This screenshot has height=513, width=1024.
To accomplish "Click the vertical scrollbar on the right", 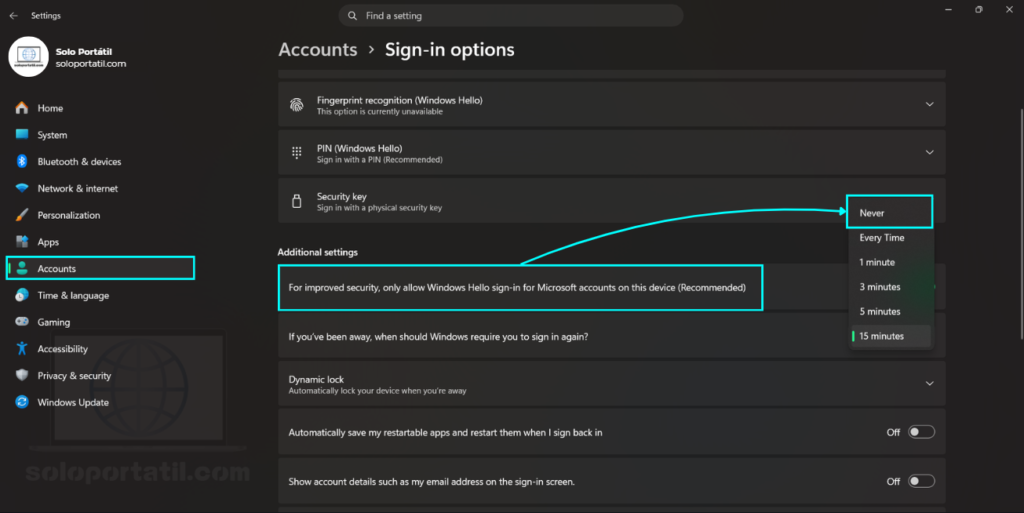I will coord(1021,224).
